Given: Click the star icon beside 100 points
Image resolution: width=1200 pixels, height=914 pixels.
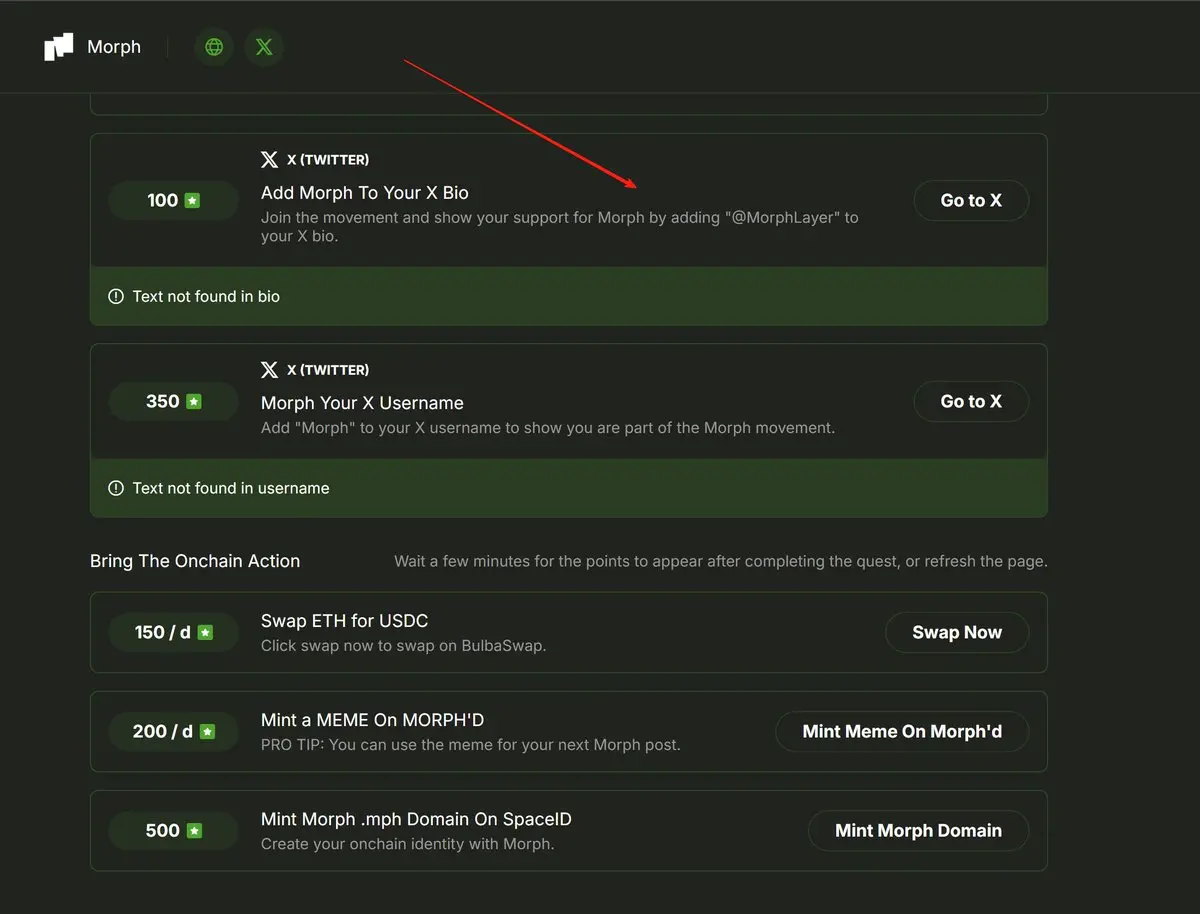Looking at the screenshot, I should click(193, 200).
